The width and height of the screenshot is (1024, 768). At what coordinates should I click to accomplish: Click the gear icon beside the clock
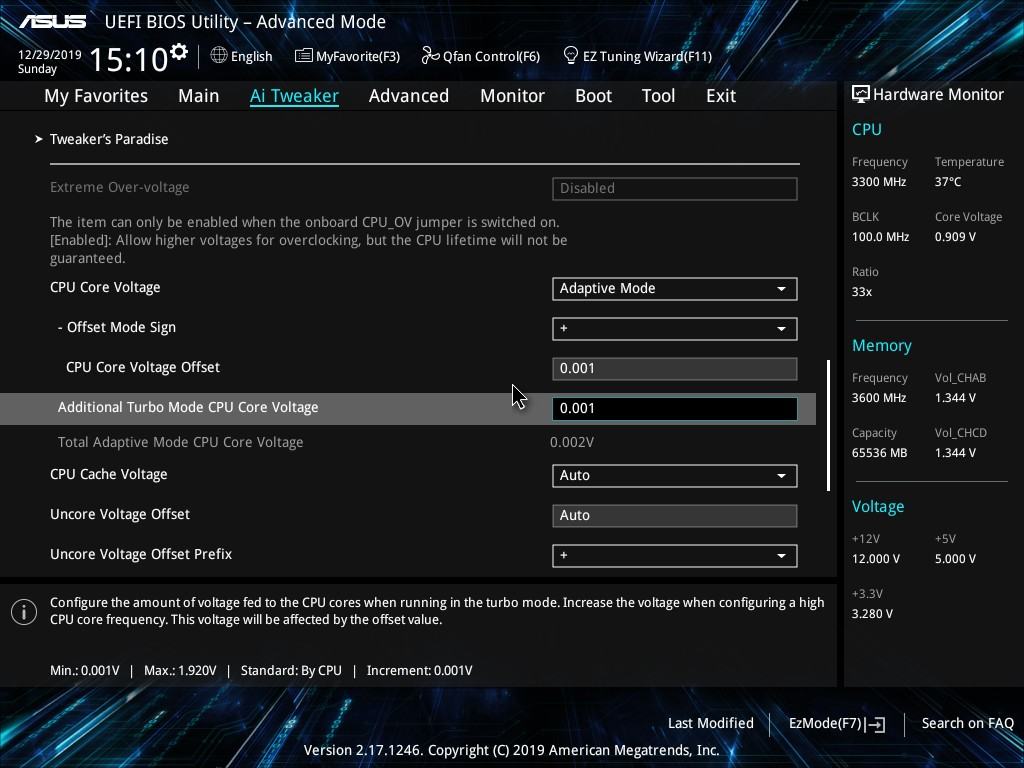click(178, 52)
